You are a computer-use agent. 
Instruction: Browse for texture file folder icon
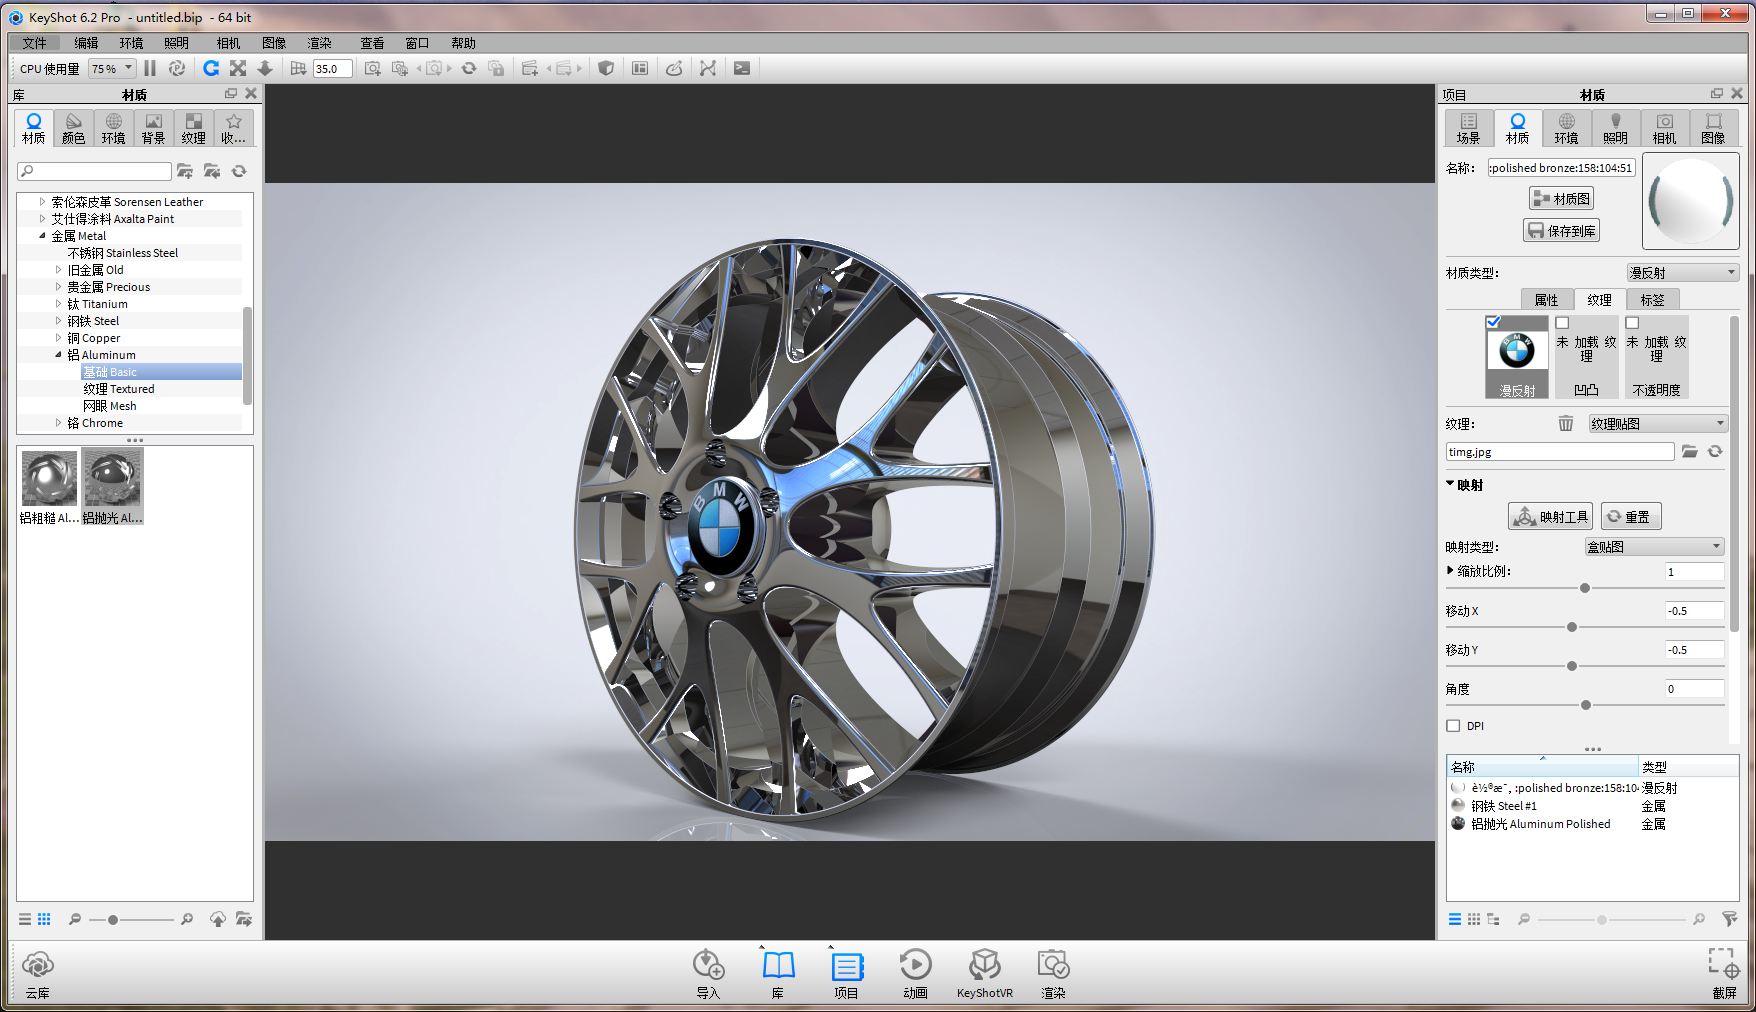click(x=1690, y=452)
